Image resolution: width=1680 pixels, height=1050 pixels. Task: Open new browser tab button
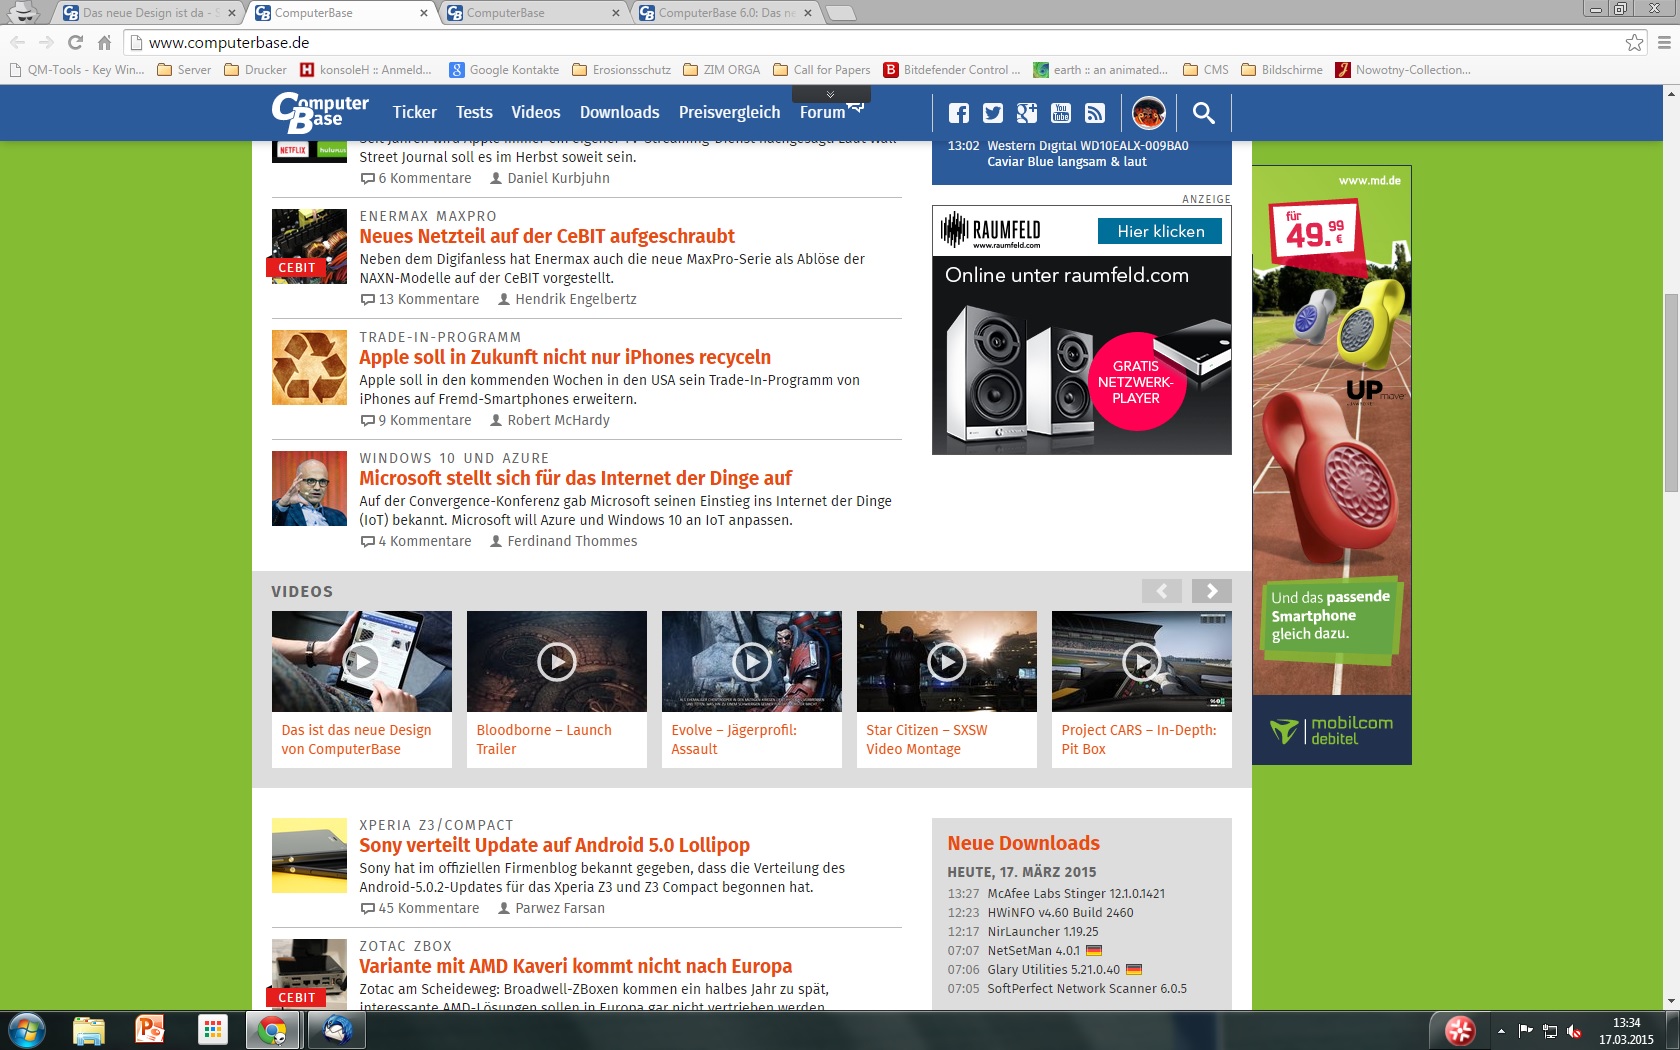pos(842,12)
